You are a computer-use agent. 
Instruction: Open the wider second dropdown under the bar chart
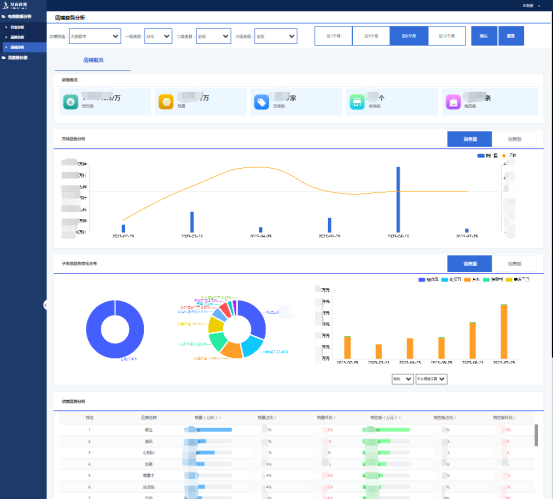pos(431,379)
